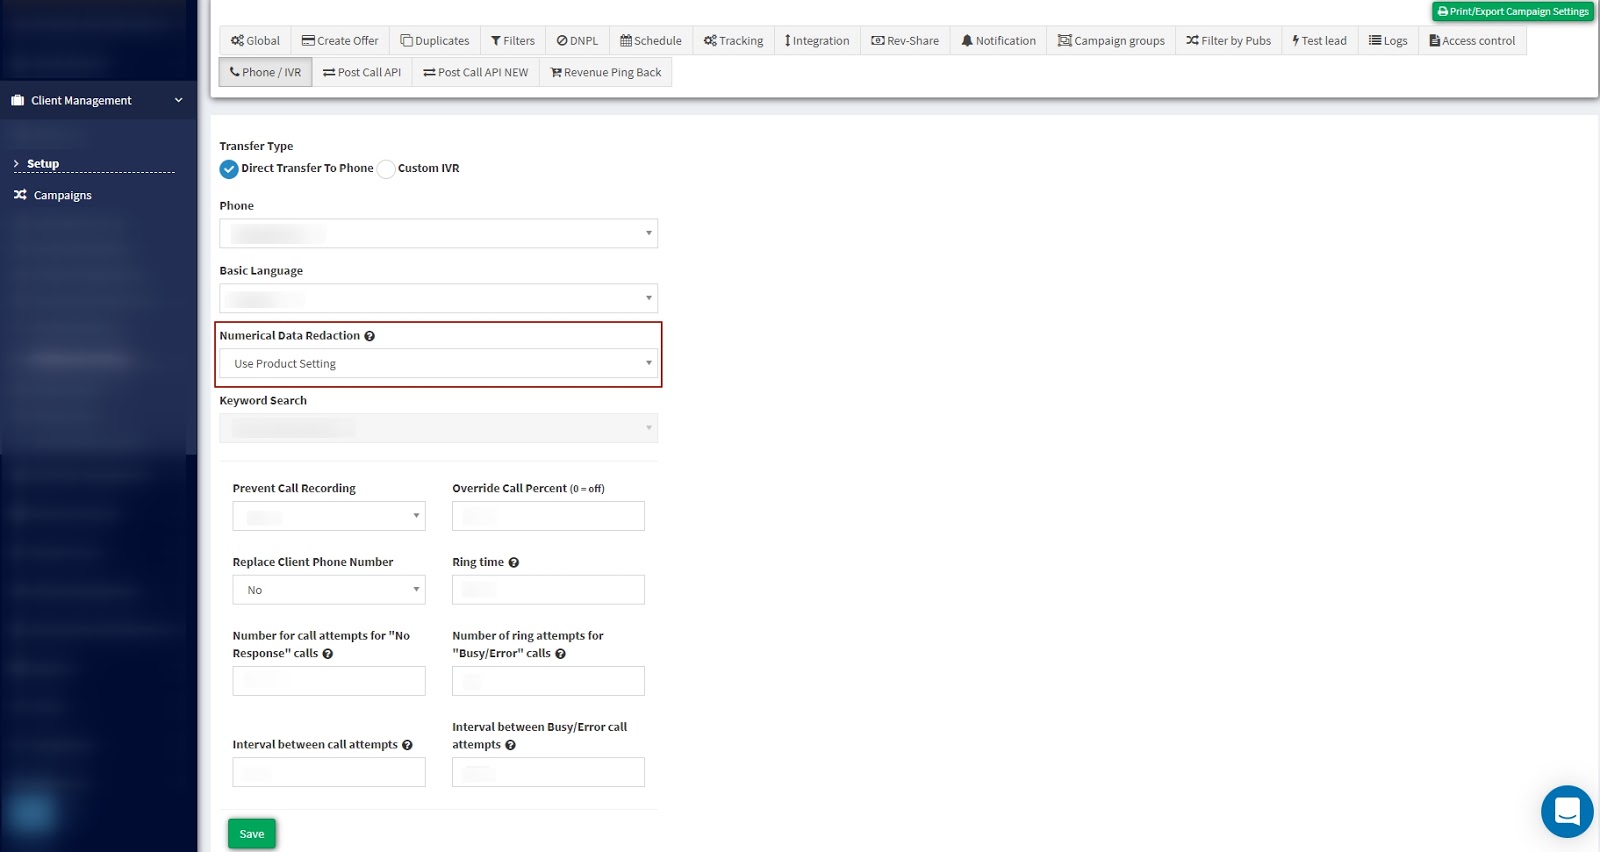Viewport: 1600px width, 852px height.
Task: Click help icon for No Response call attempts
Action: pyautogui.click(x=328, y=654)
